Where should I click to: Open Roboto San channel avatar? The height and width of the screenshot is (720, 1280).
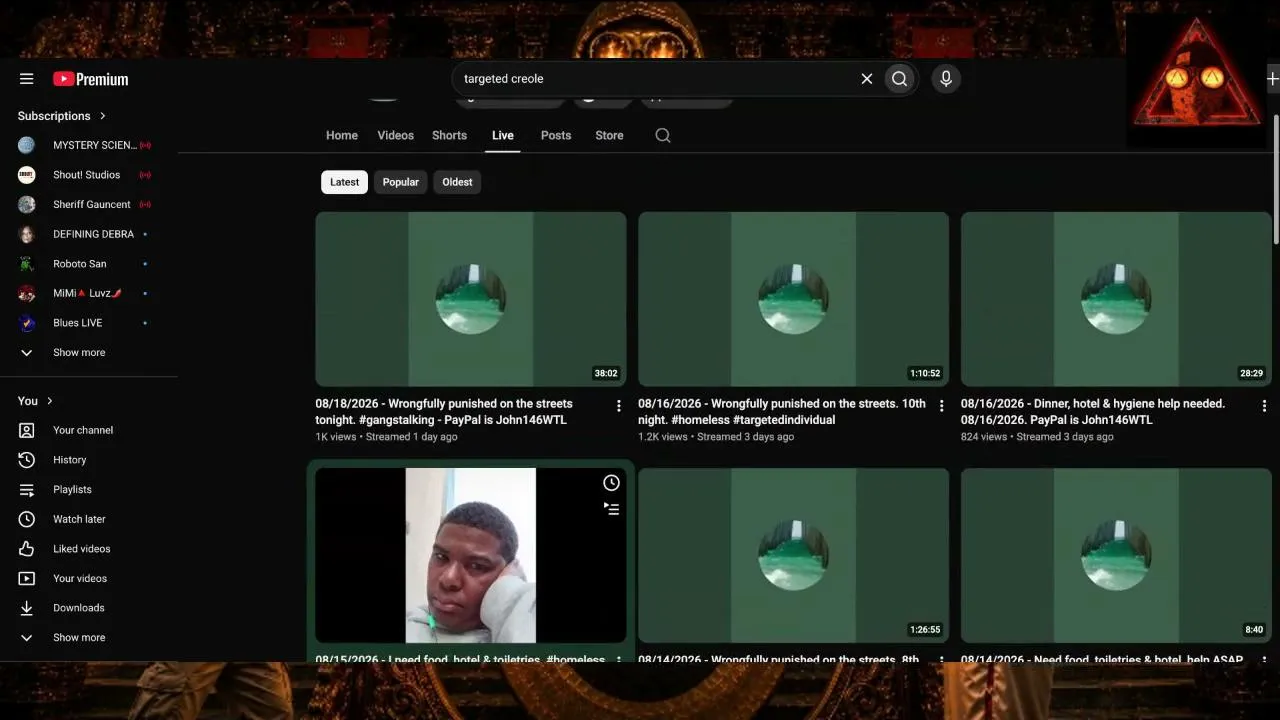point(27,264)
